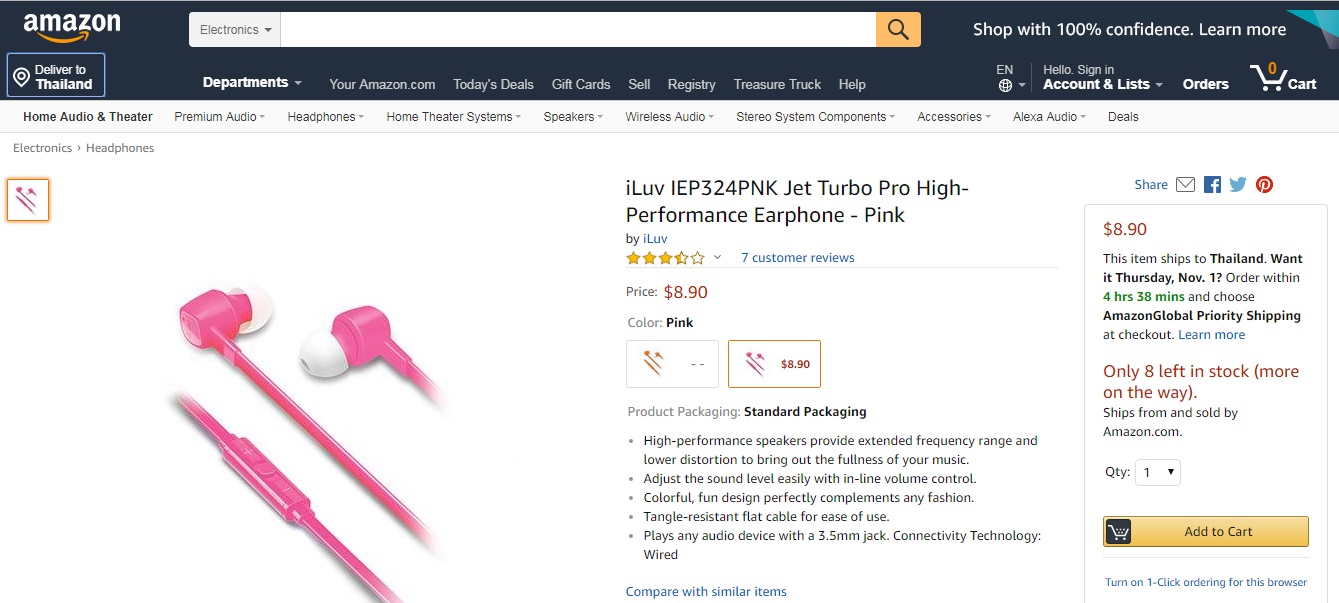This screenshot has height=603, width=1339.
Task: Click the Add to Cart button
Action: click(x=1205, y=531)
